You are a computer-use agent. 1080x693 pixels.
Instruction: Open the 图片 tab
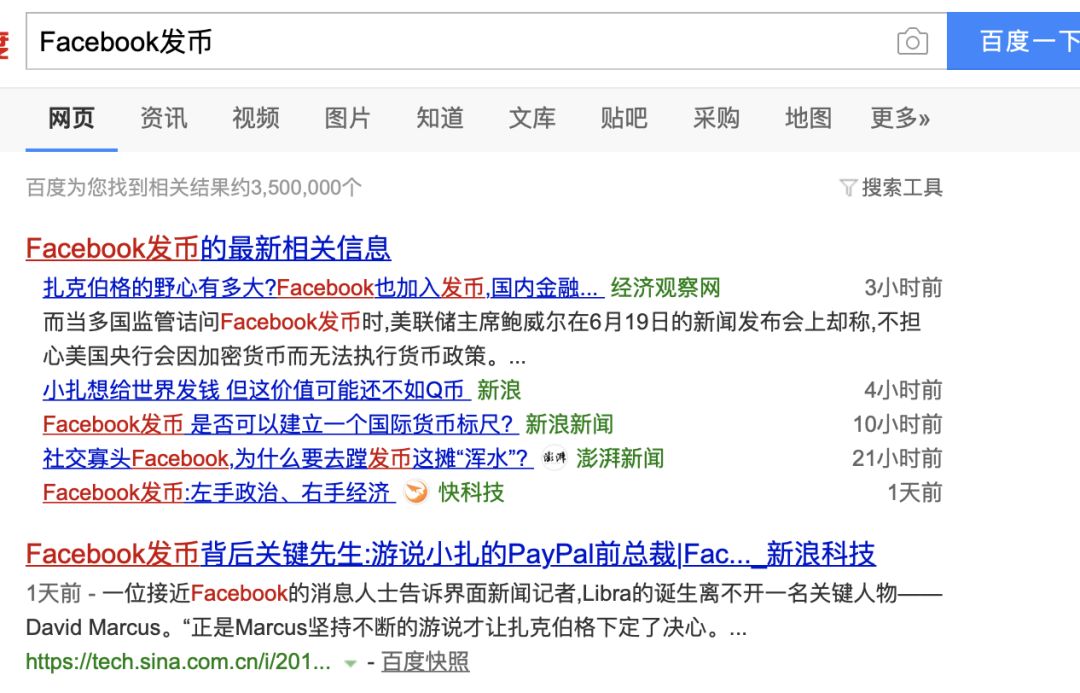click(347, 118)
